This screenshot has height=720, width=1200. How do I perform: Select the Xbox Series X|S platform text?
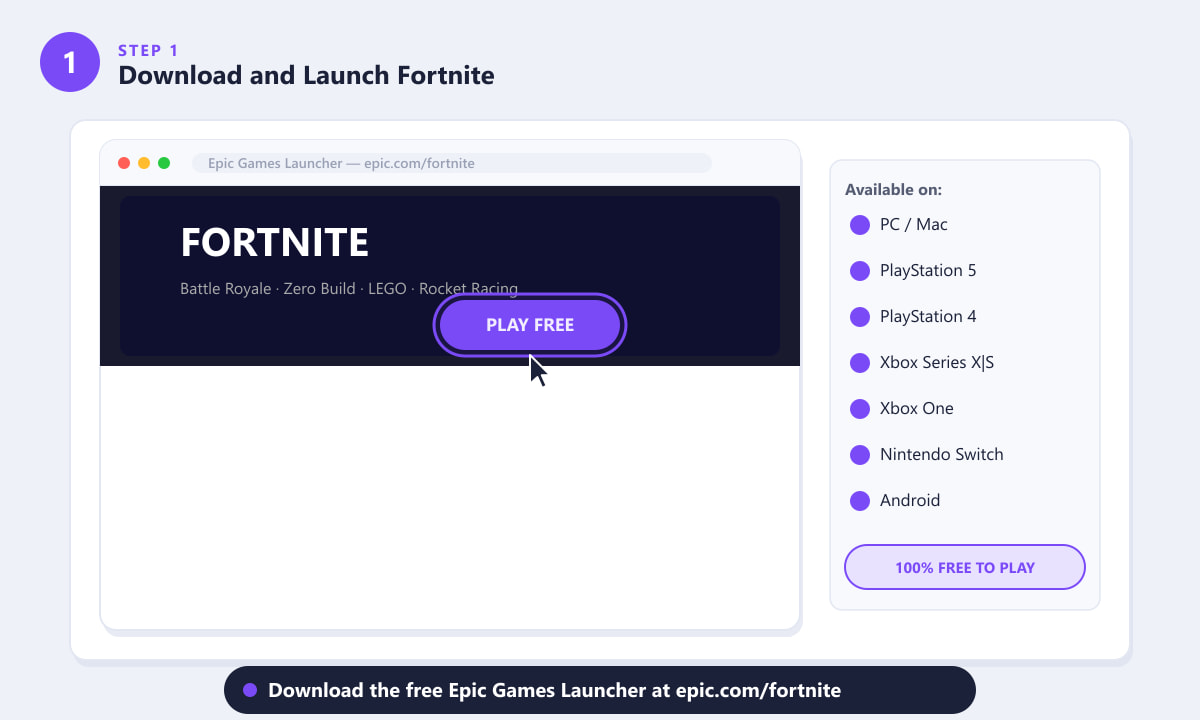coord(937,362)
